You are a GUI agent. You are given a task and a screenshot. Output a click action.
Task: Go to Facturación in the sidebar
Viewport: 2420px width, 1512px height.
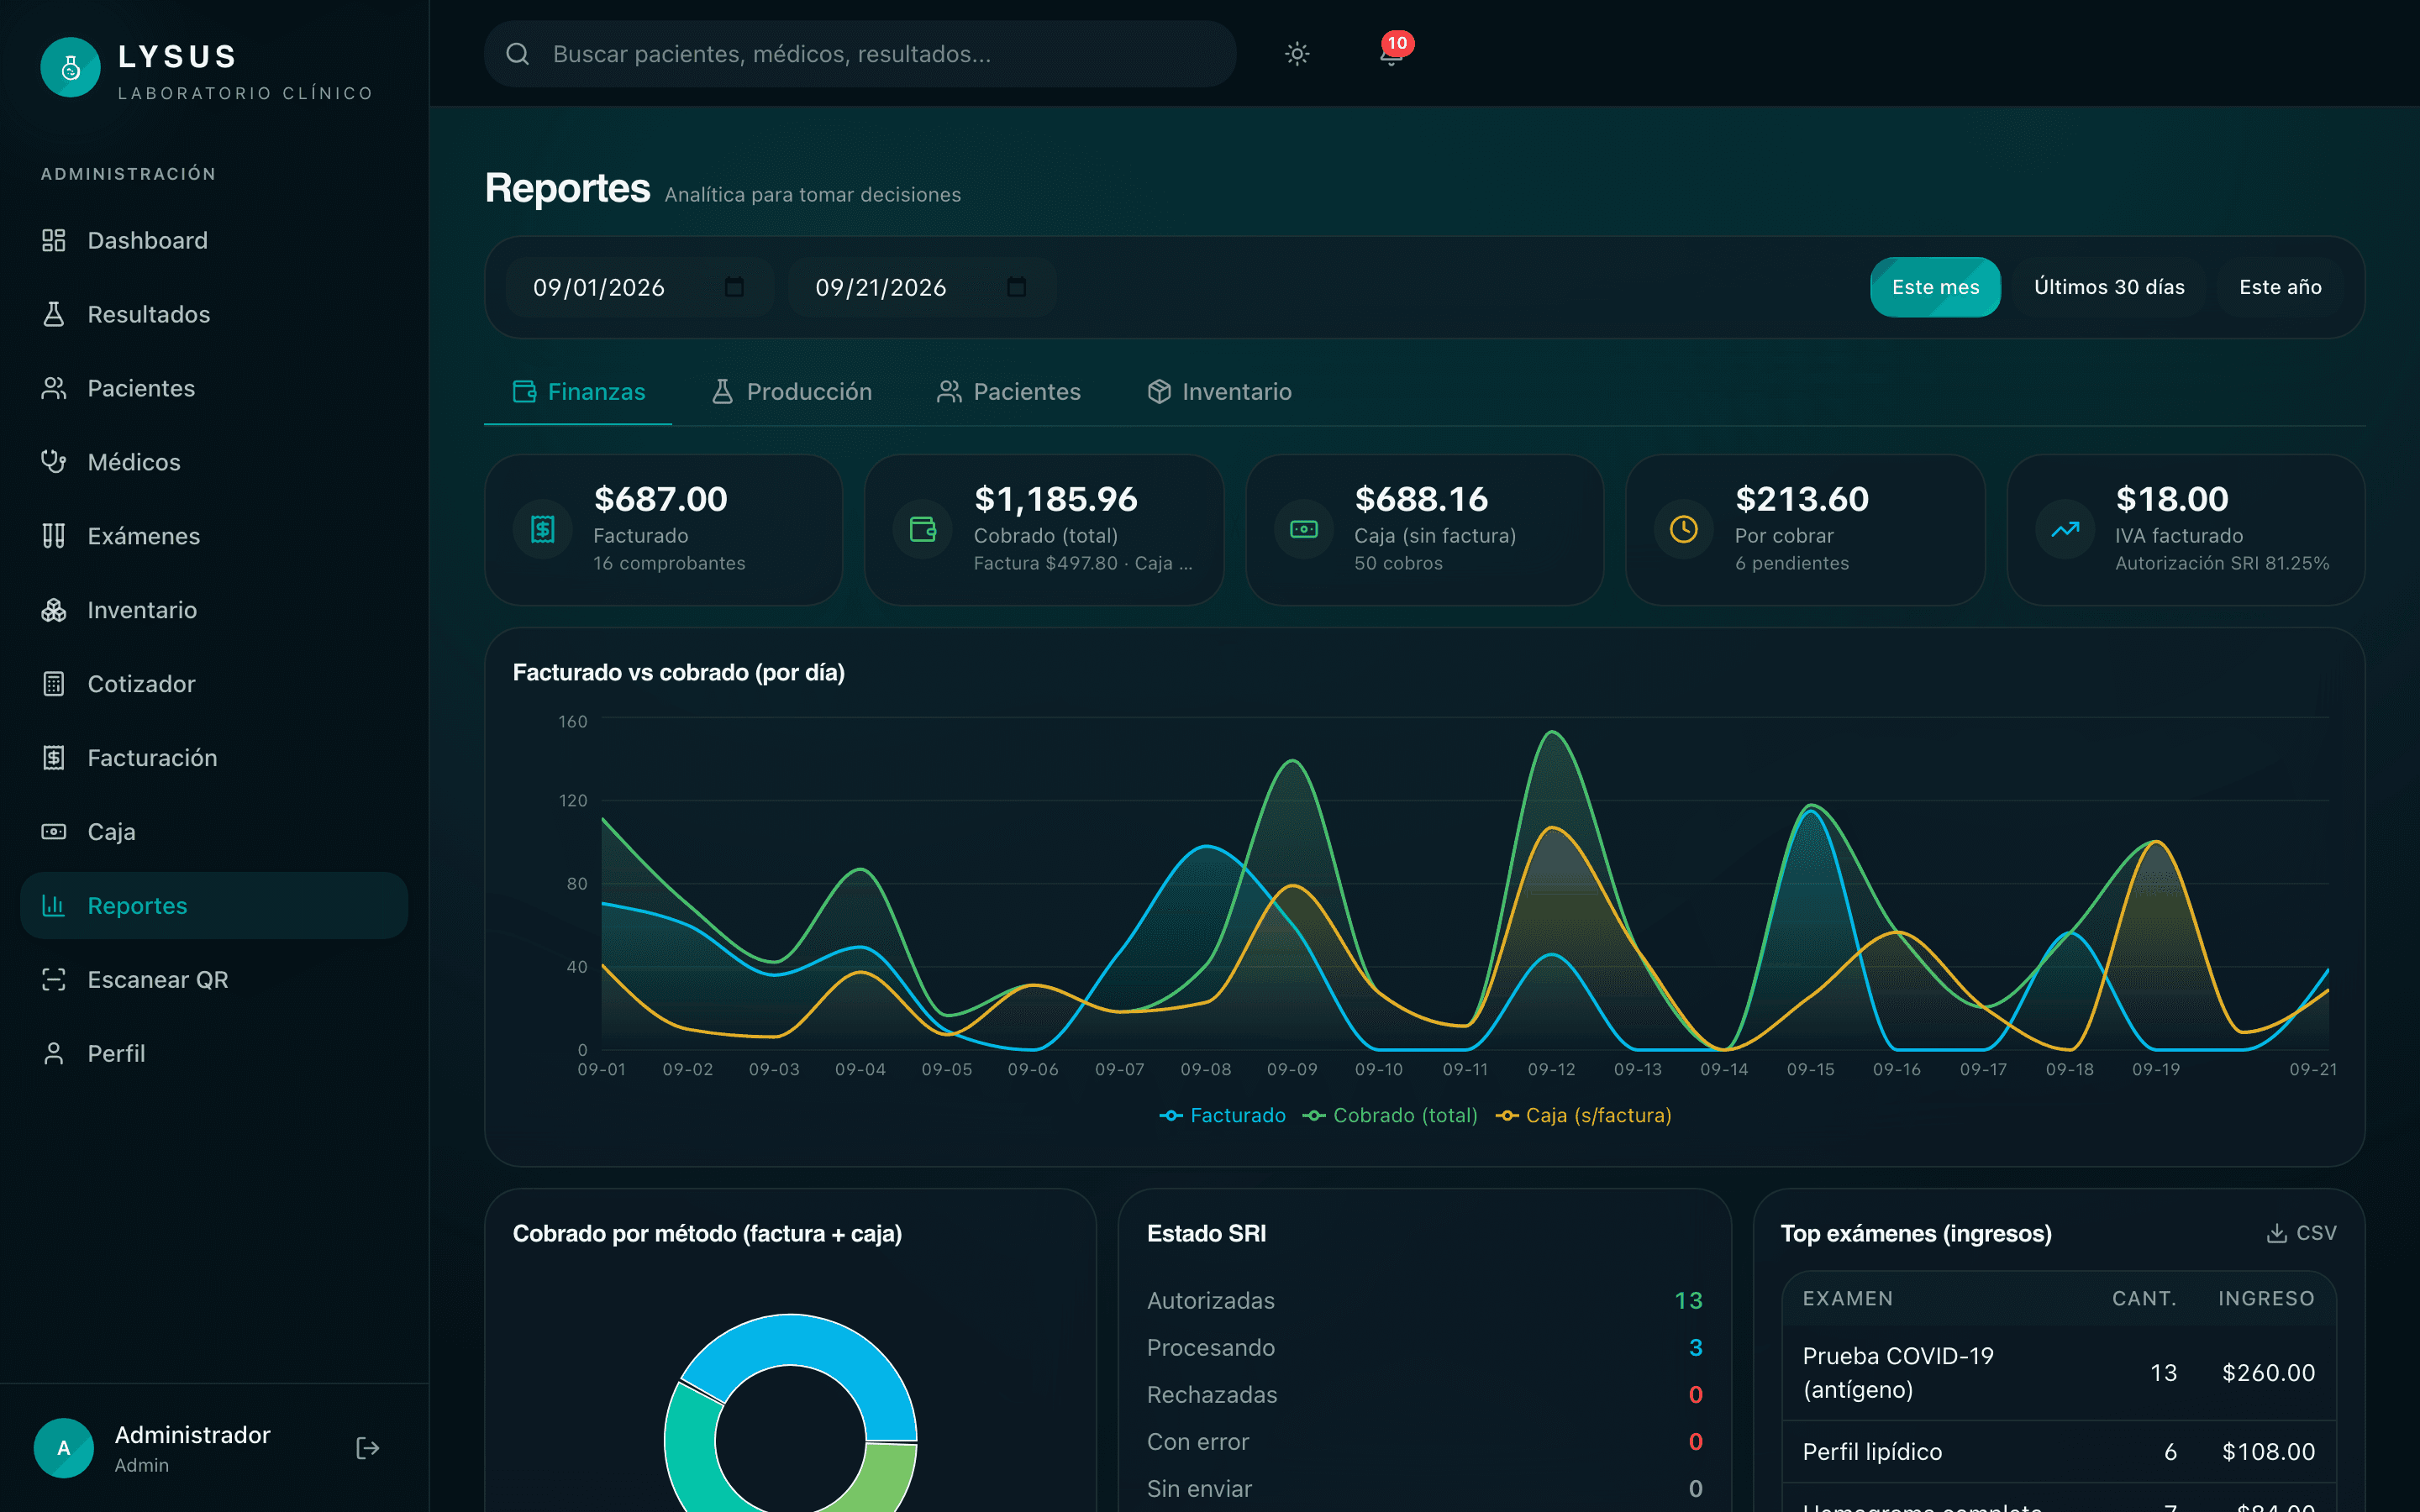coord(214,758)
